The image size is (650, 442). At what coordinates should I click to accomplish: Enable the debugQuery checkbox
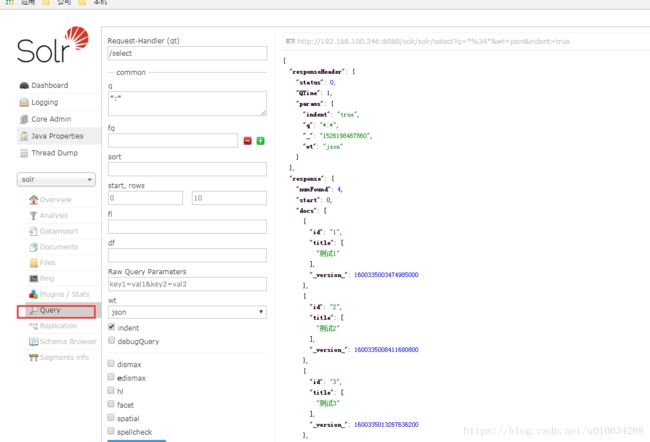[111, 340]
